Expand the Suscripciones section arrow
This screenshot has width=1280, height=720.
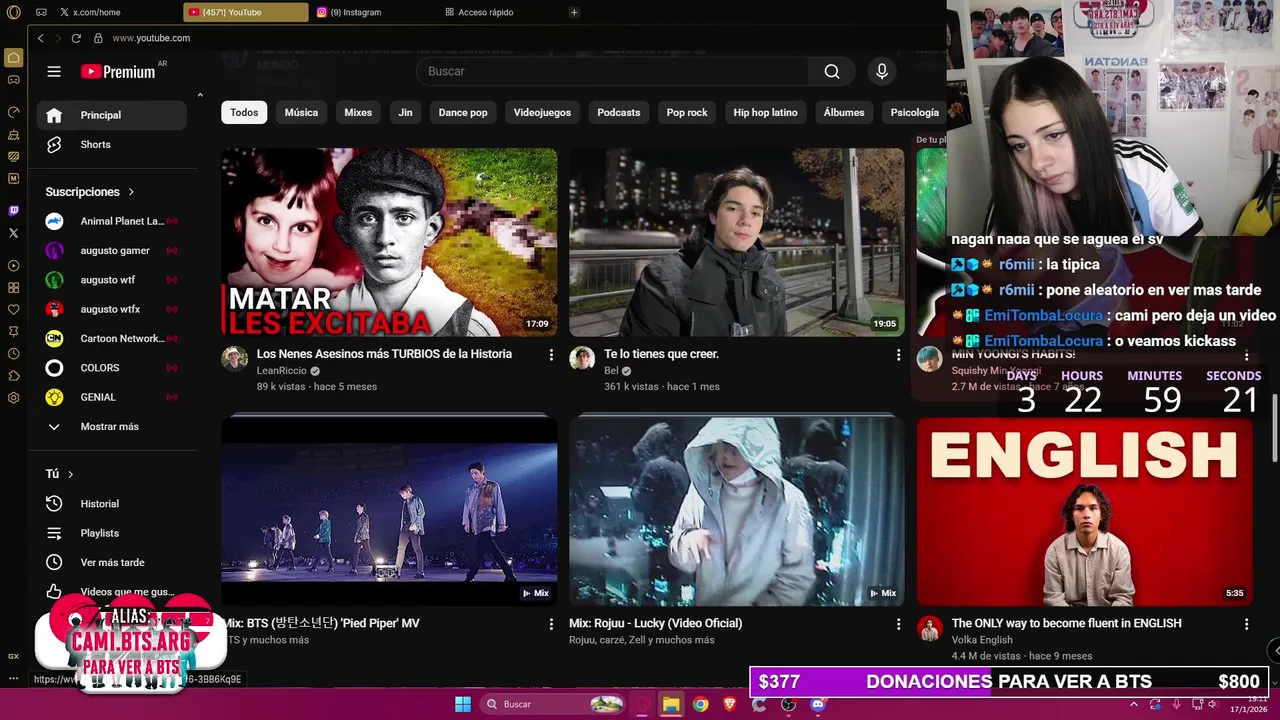(131, 192)
